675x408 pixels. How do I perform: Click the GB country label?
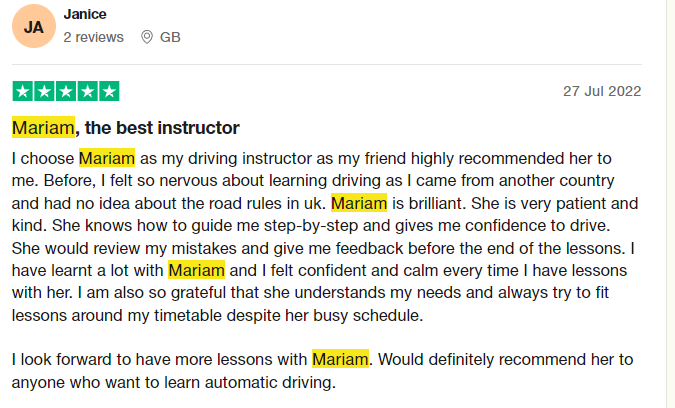[170, 37]
